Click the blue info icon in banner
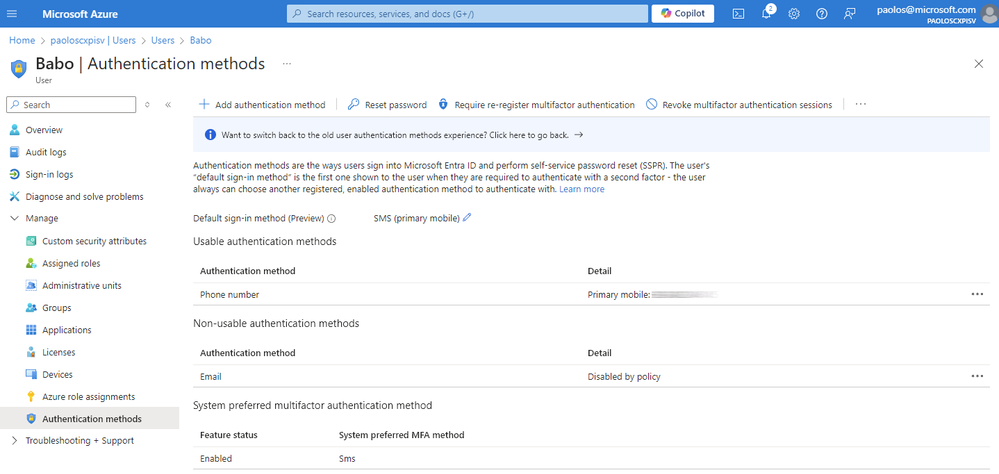Viewport: 999px width, 474px height. point(210,135)
